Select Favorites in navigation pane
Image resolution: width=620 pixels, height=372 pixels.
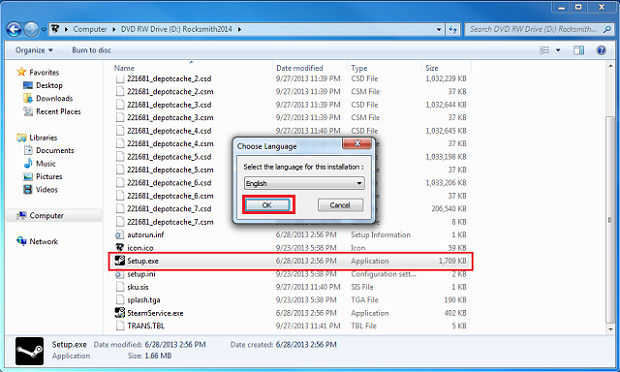point(44,72)
